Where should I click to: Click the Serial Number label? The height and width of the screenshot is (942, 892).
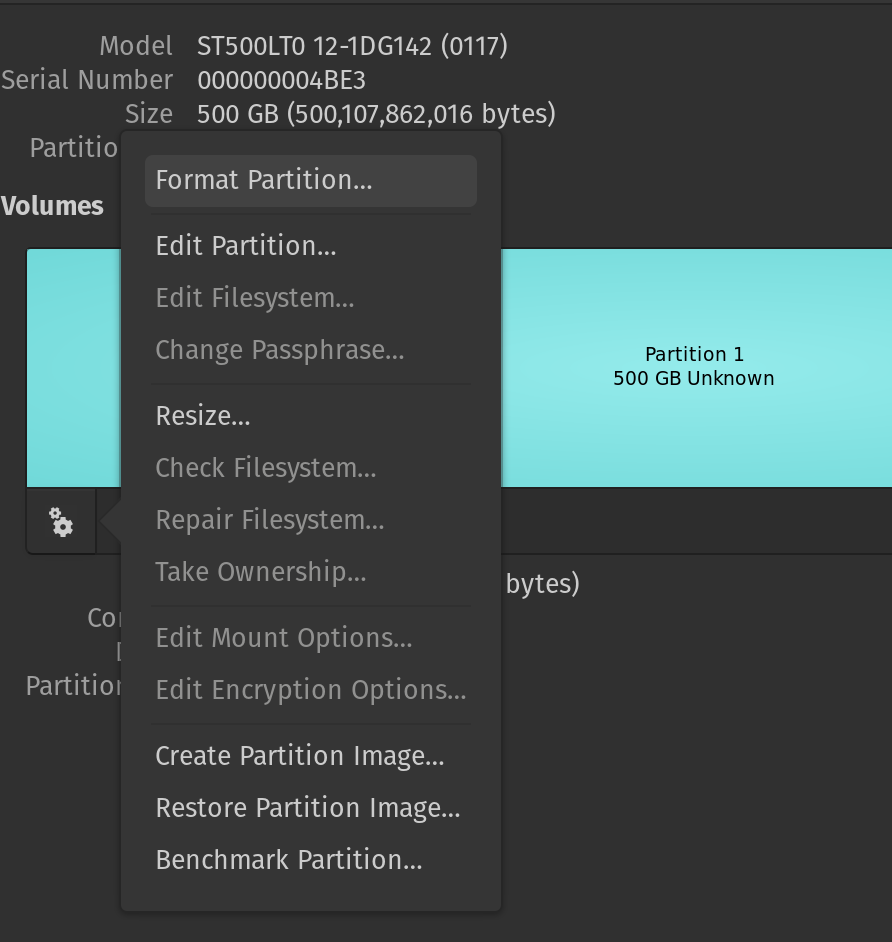87,80
